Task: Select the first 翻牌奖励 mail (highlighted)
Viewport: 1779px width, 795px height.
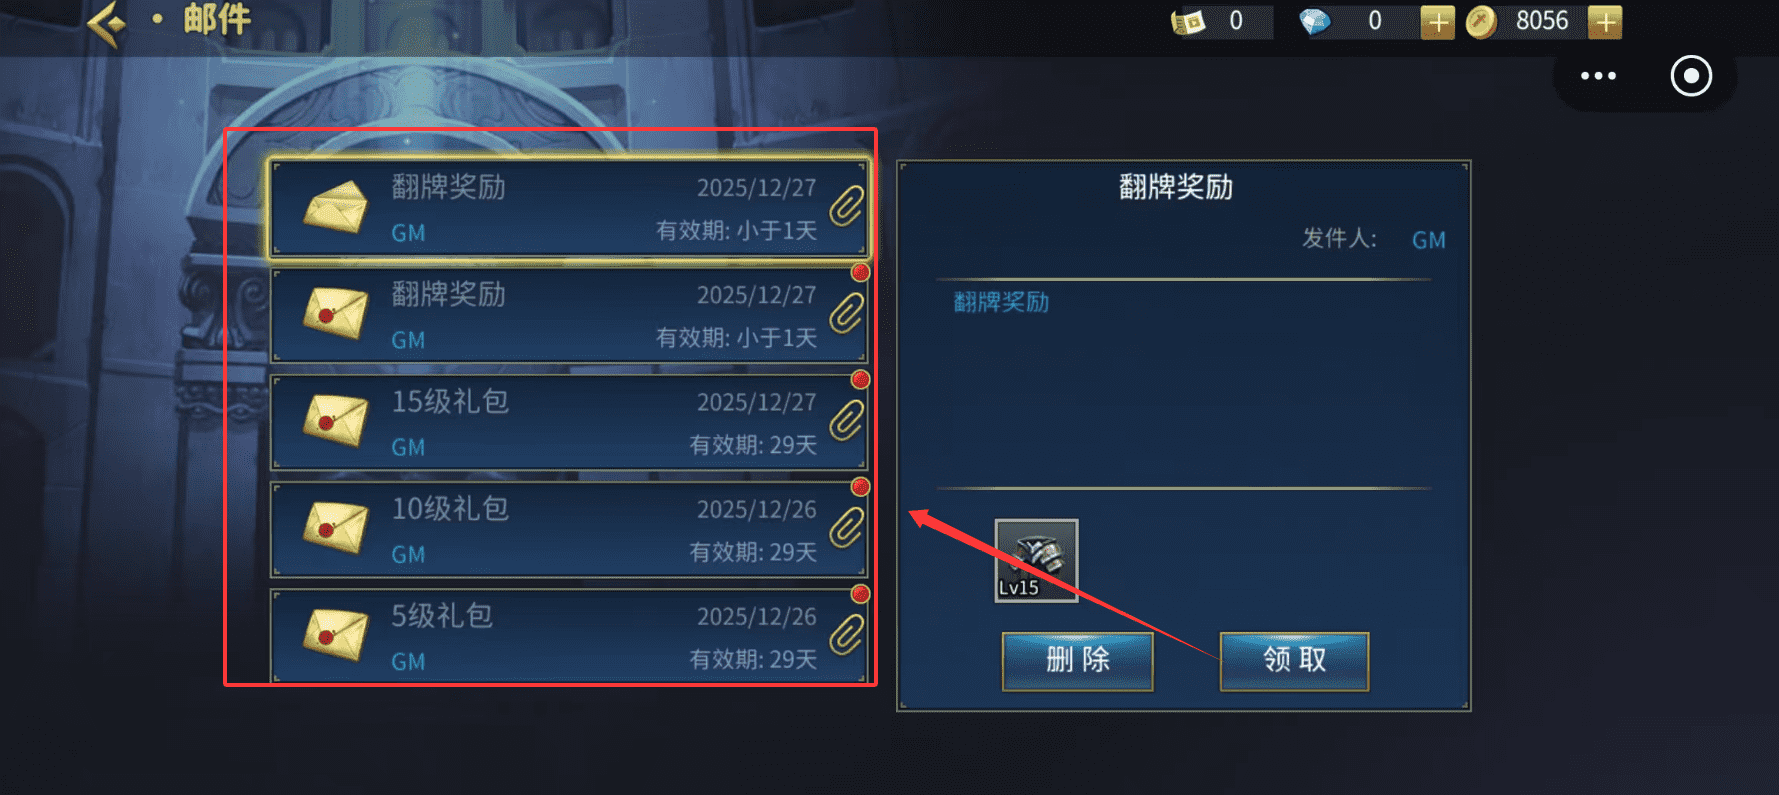Action: pyautogui.click(x=569, y=208)
